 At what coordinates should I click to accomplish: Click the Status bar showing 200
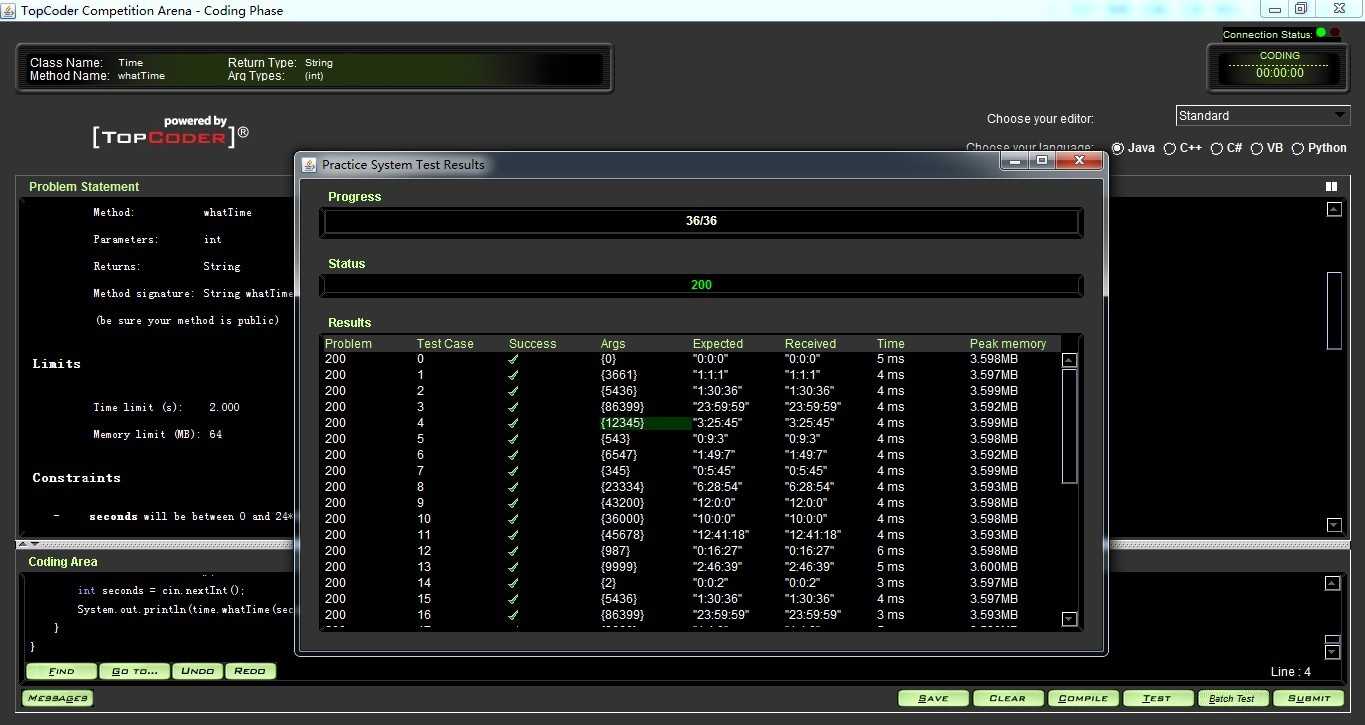[701, 285]
